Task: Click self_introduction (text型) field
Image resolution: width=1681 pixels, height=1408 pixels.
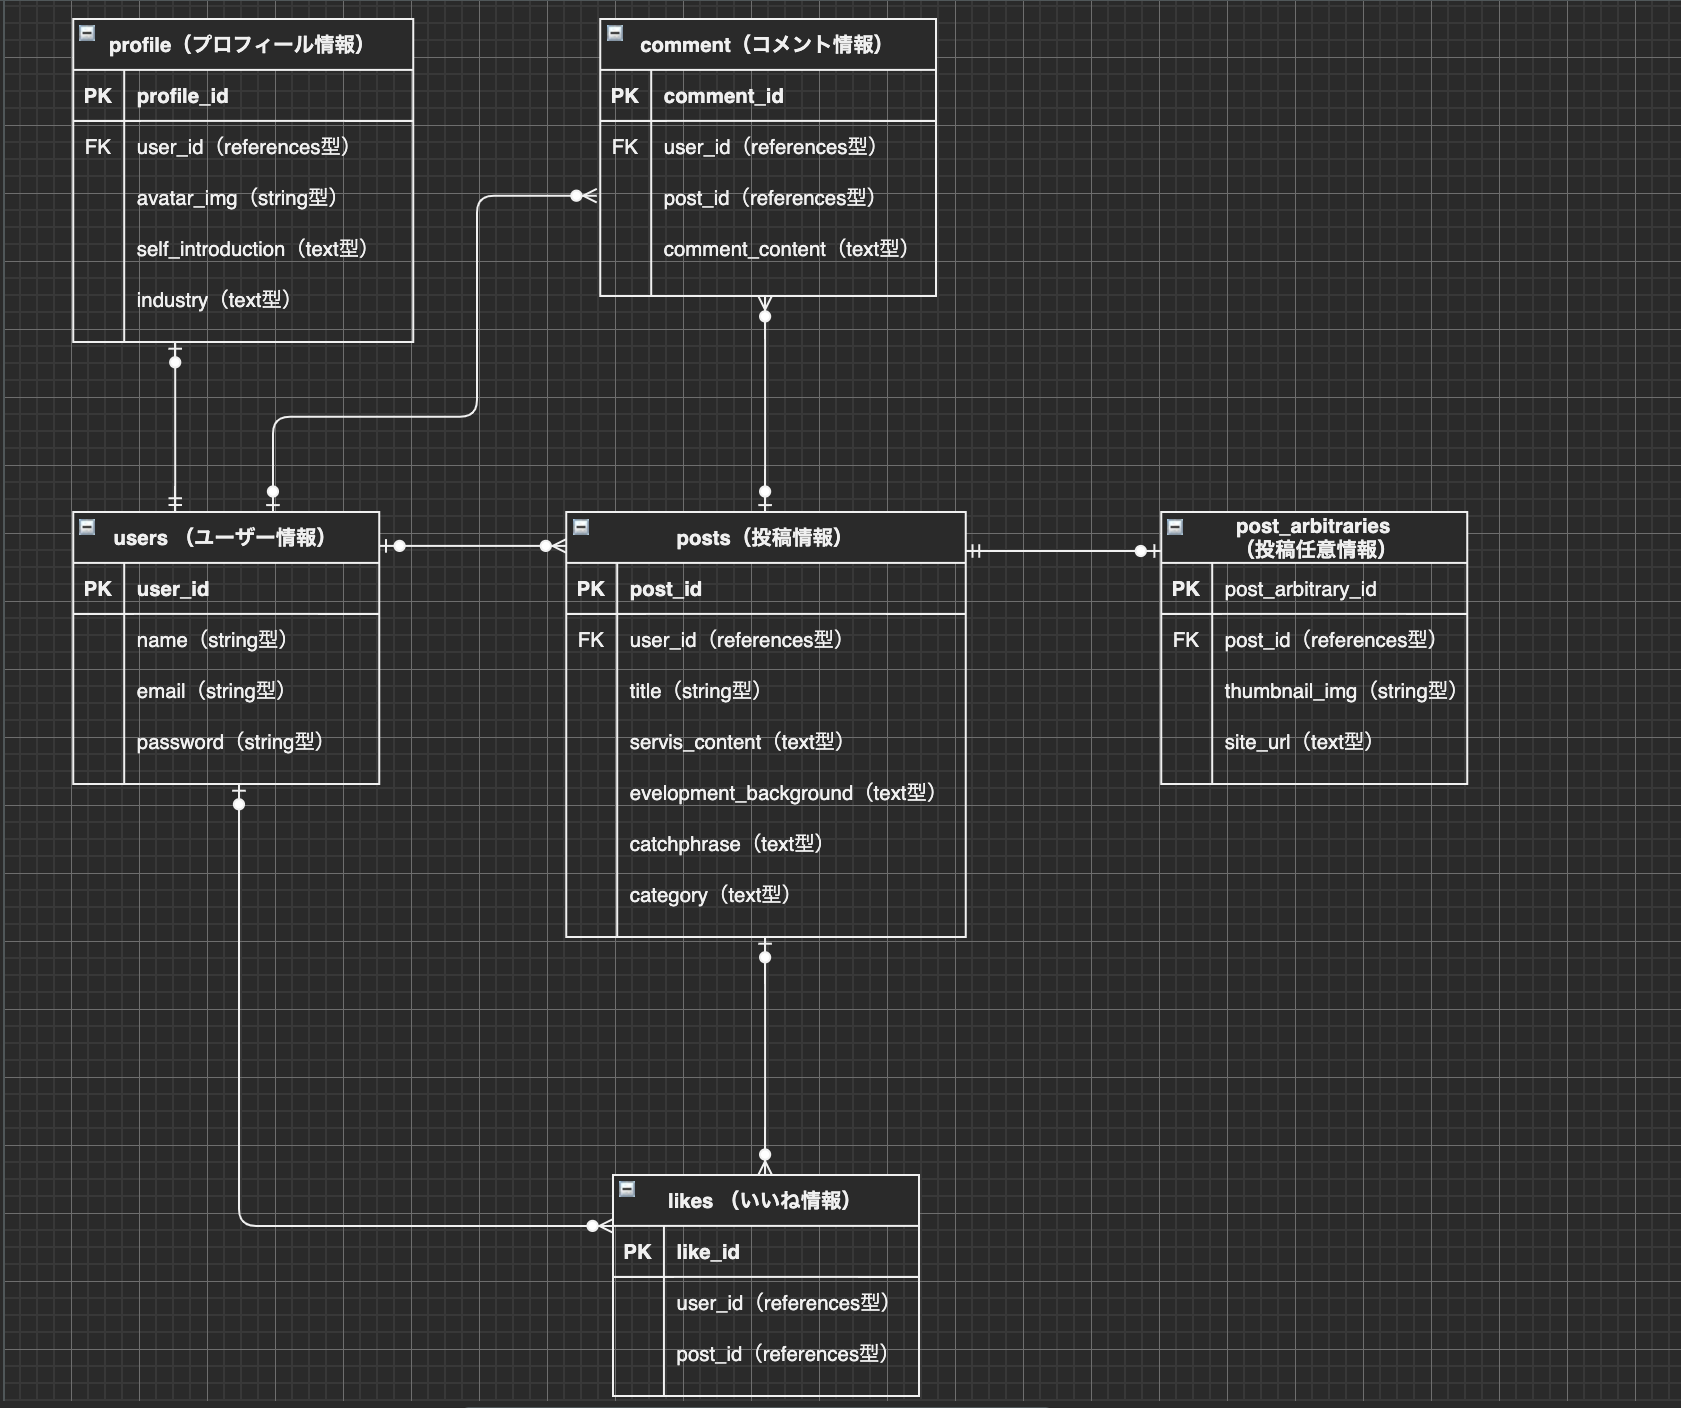Action: 253,249
